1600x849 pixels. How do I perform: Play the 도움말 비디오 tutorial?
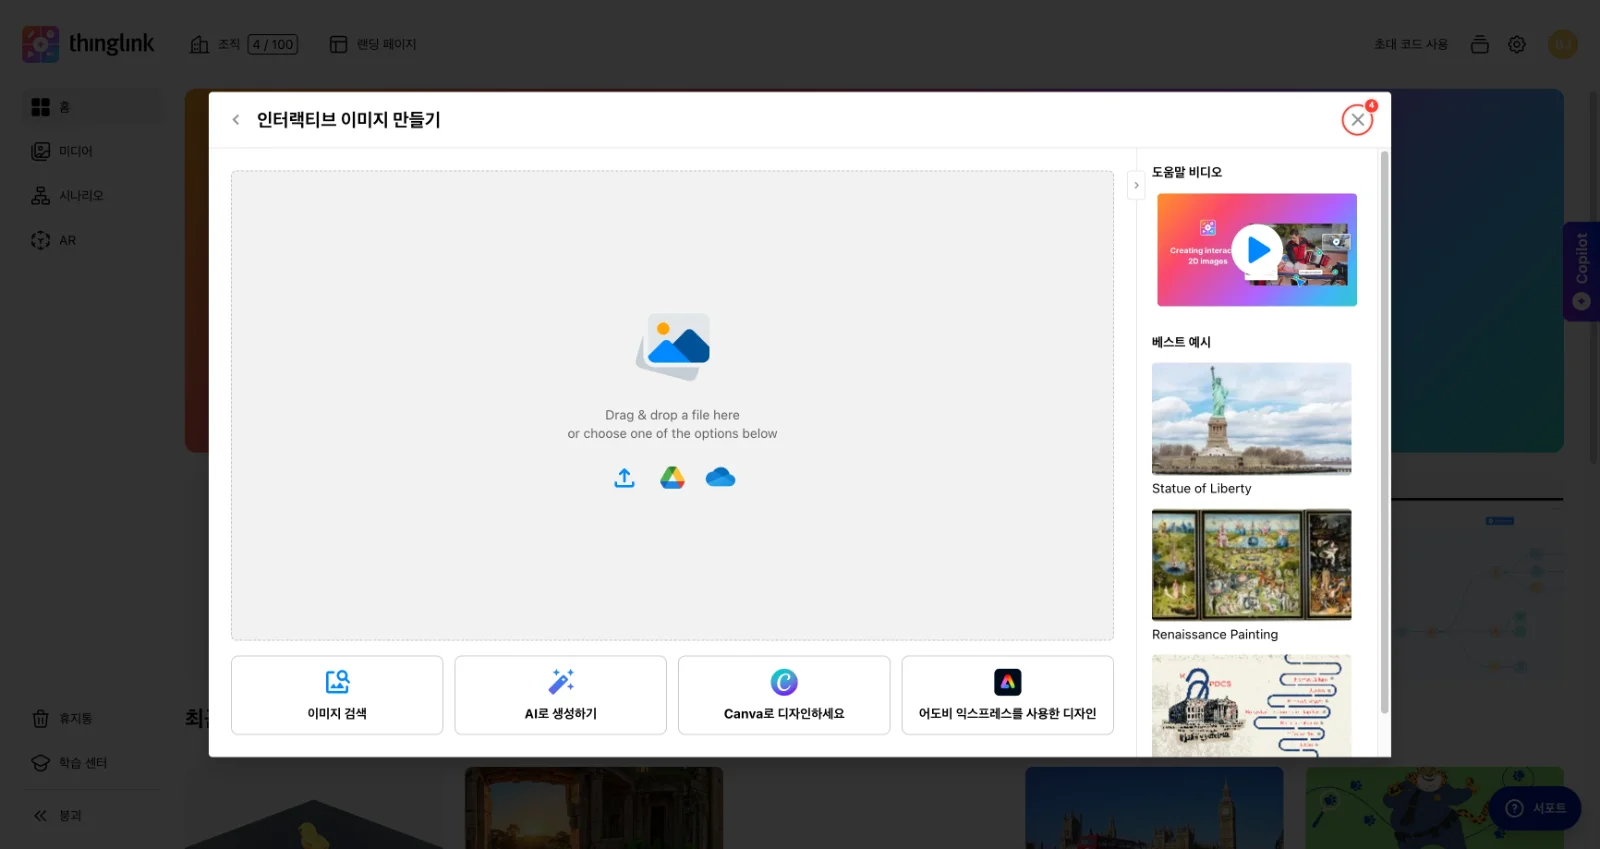1257,250
